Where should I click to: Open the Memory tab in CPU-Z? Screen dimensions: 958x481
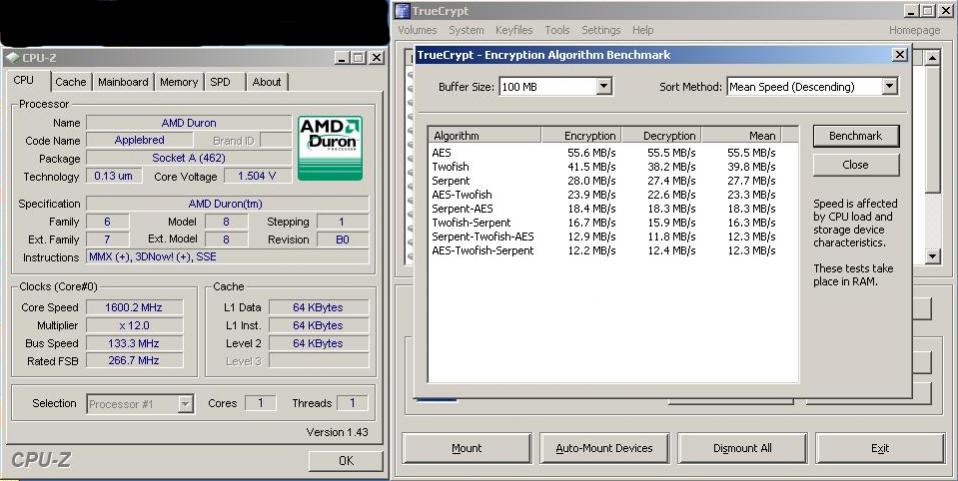tap(178, 82)
